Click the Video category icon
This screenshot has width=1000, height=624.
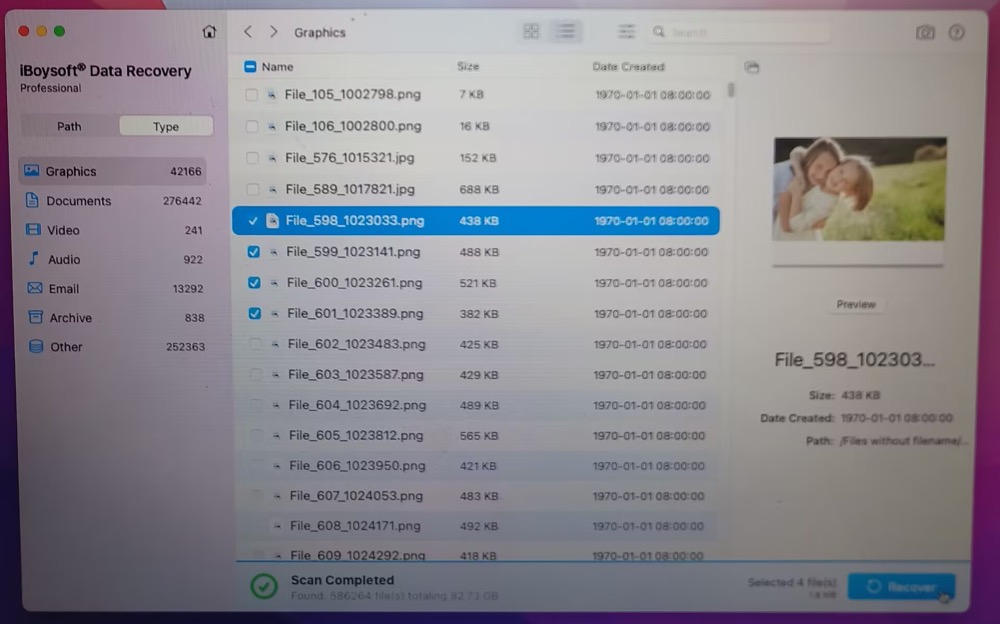click(33, 230)
